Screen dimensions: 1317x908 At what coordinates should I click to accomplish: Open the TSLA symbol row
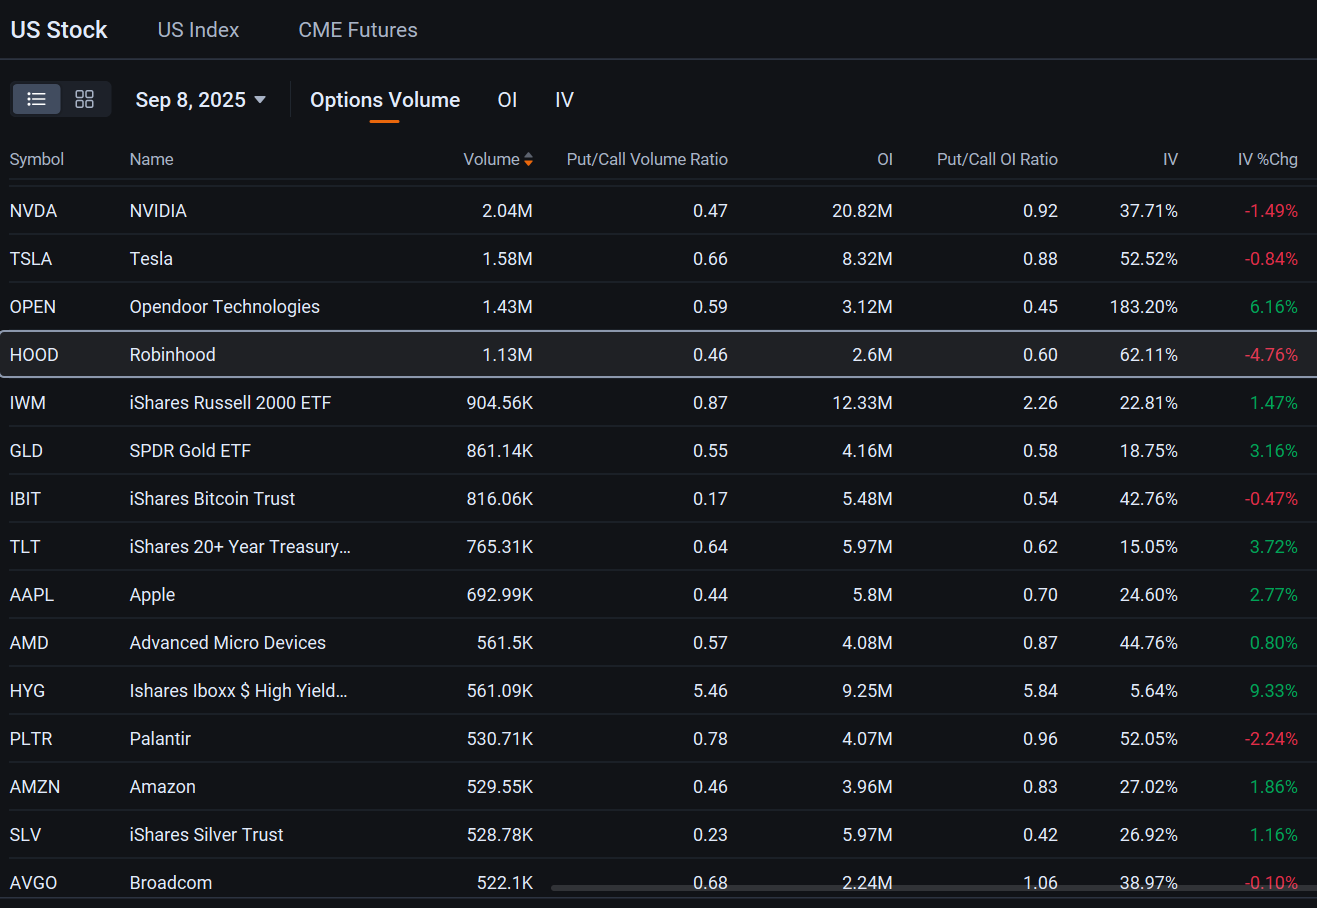pos(658,259)
